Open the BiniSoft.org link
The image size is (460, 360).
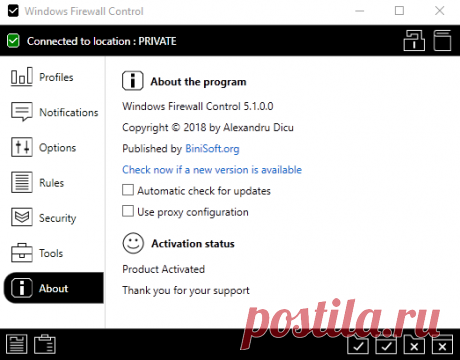point(212,148)
